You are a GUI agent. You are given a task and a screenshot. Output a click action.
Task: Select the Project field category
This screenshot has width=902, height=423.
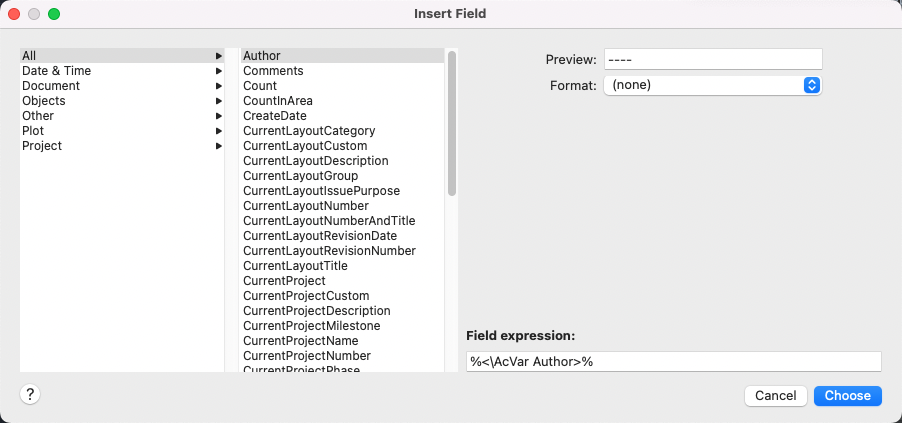tap(42, 146)
